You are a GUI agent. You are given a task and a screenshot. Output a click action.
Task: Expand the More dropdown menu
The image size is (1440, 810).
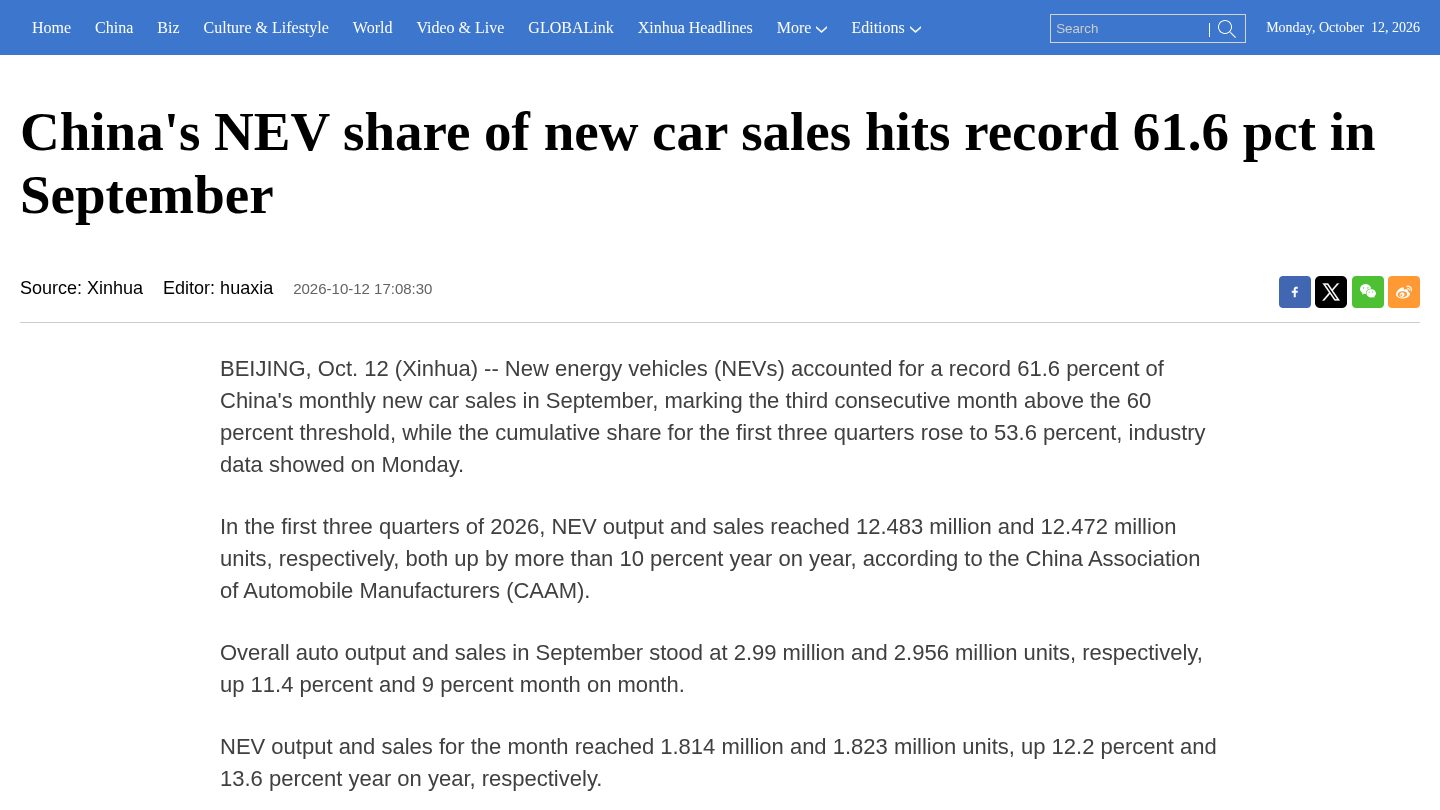(x=802, y=28)
